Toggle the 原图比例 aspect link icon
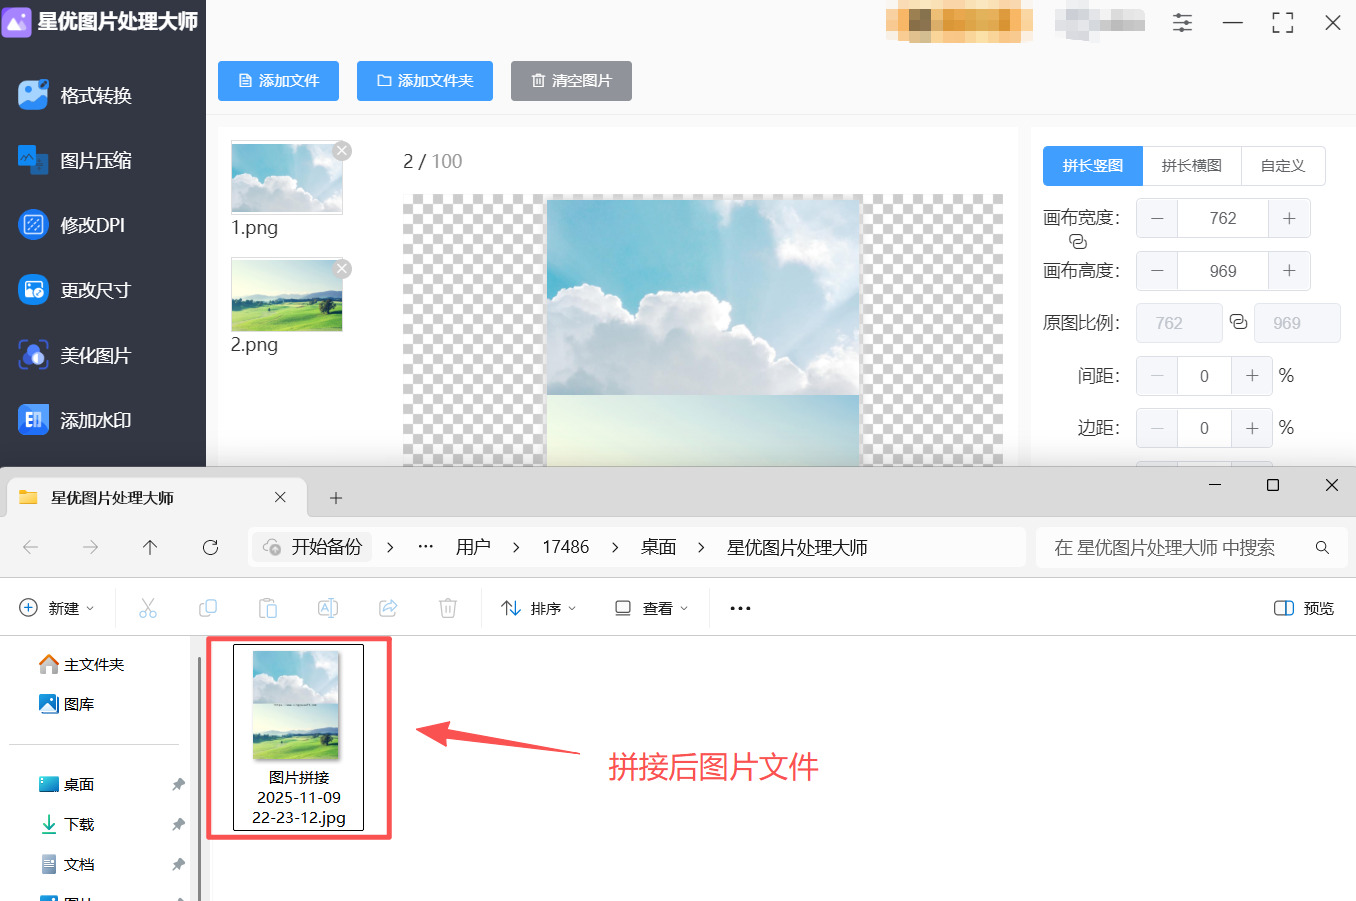The width and height of the screenshot is (1356, 901). 1238,322
